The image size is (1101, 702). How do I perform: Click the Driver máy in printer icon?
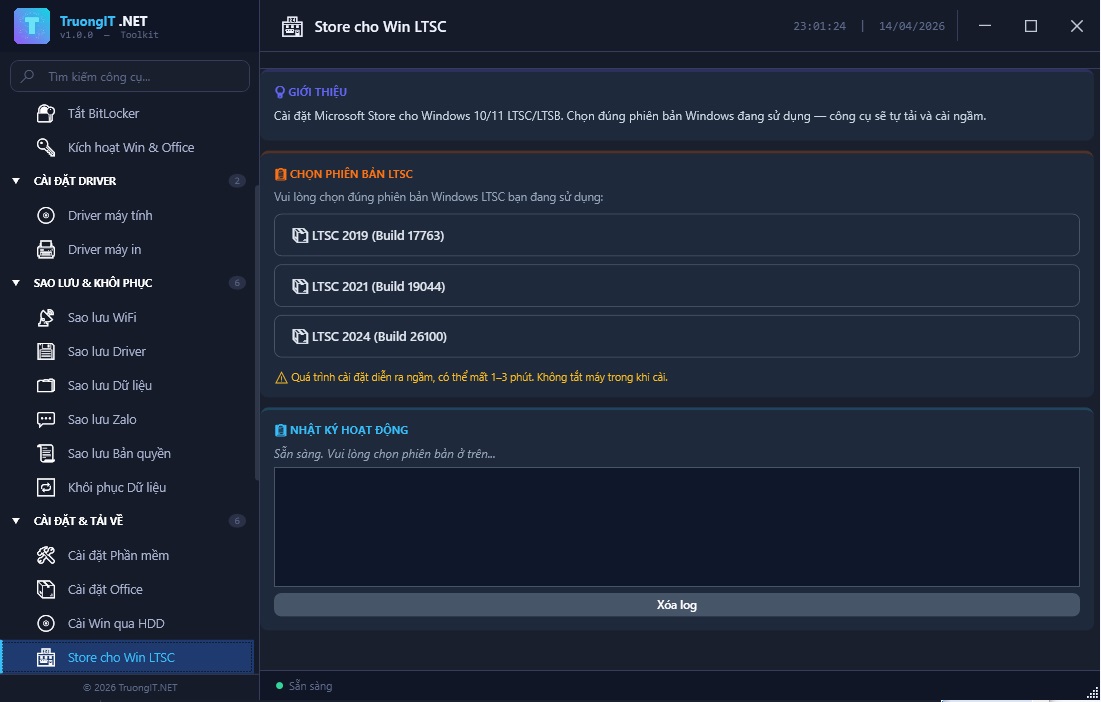pos(46,249)
